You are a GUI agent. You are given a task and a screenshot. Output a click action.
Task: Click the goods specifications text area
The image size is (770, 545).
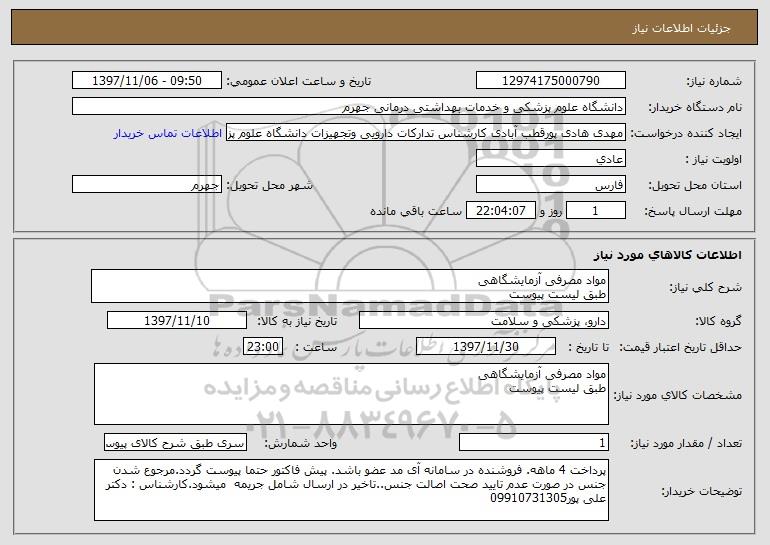tap(351, 394)
